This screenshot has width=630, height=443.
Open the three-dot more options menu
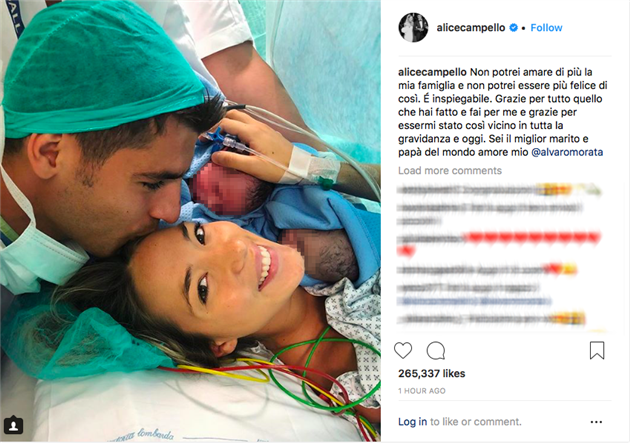point(596,422)
